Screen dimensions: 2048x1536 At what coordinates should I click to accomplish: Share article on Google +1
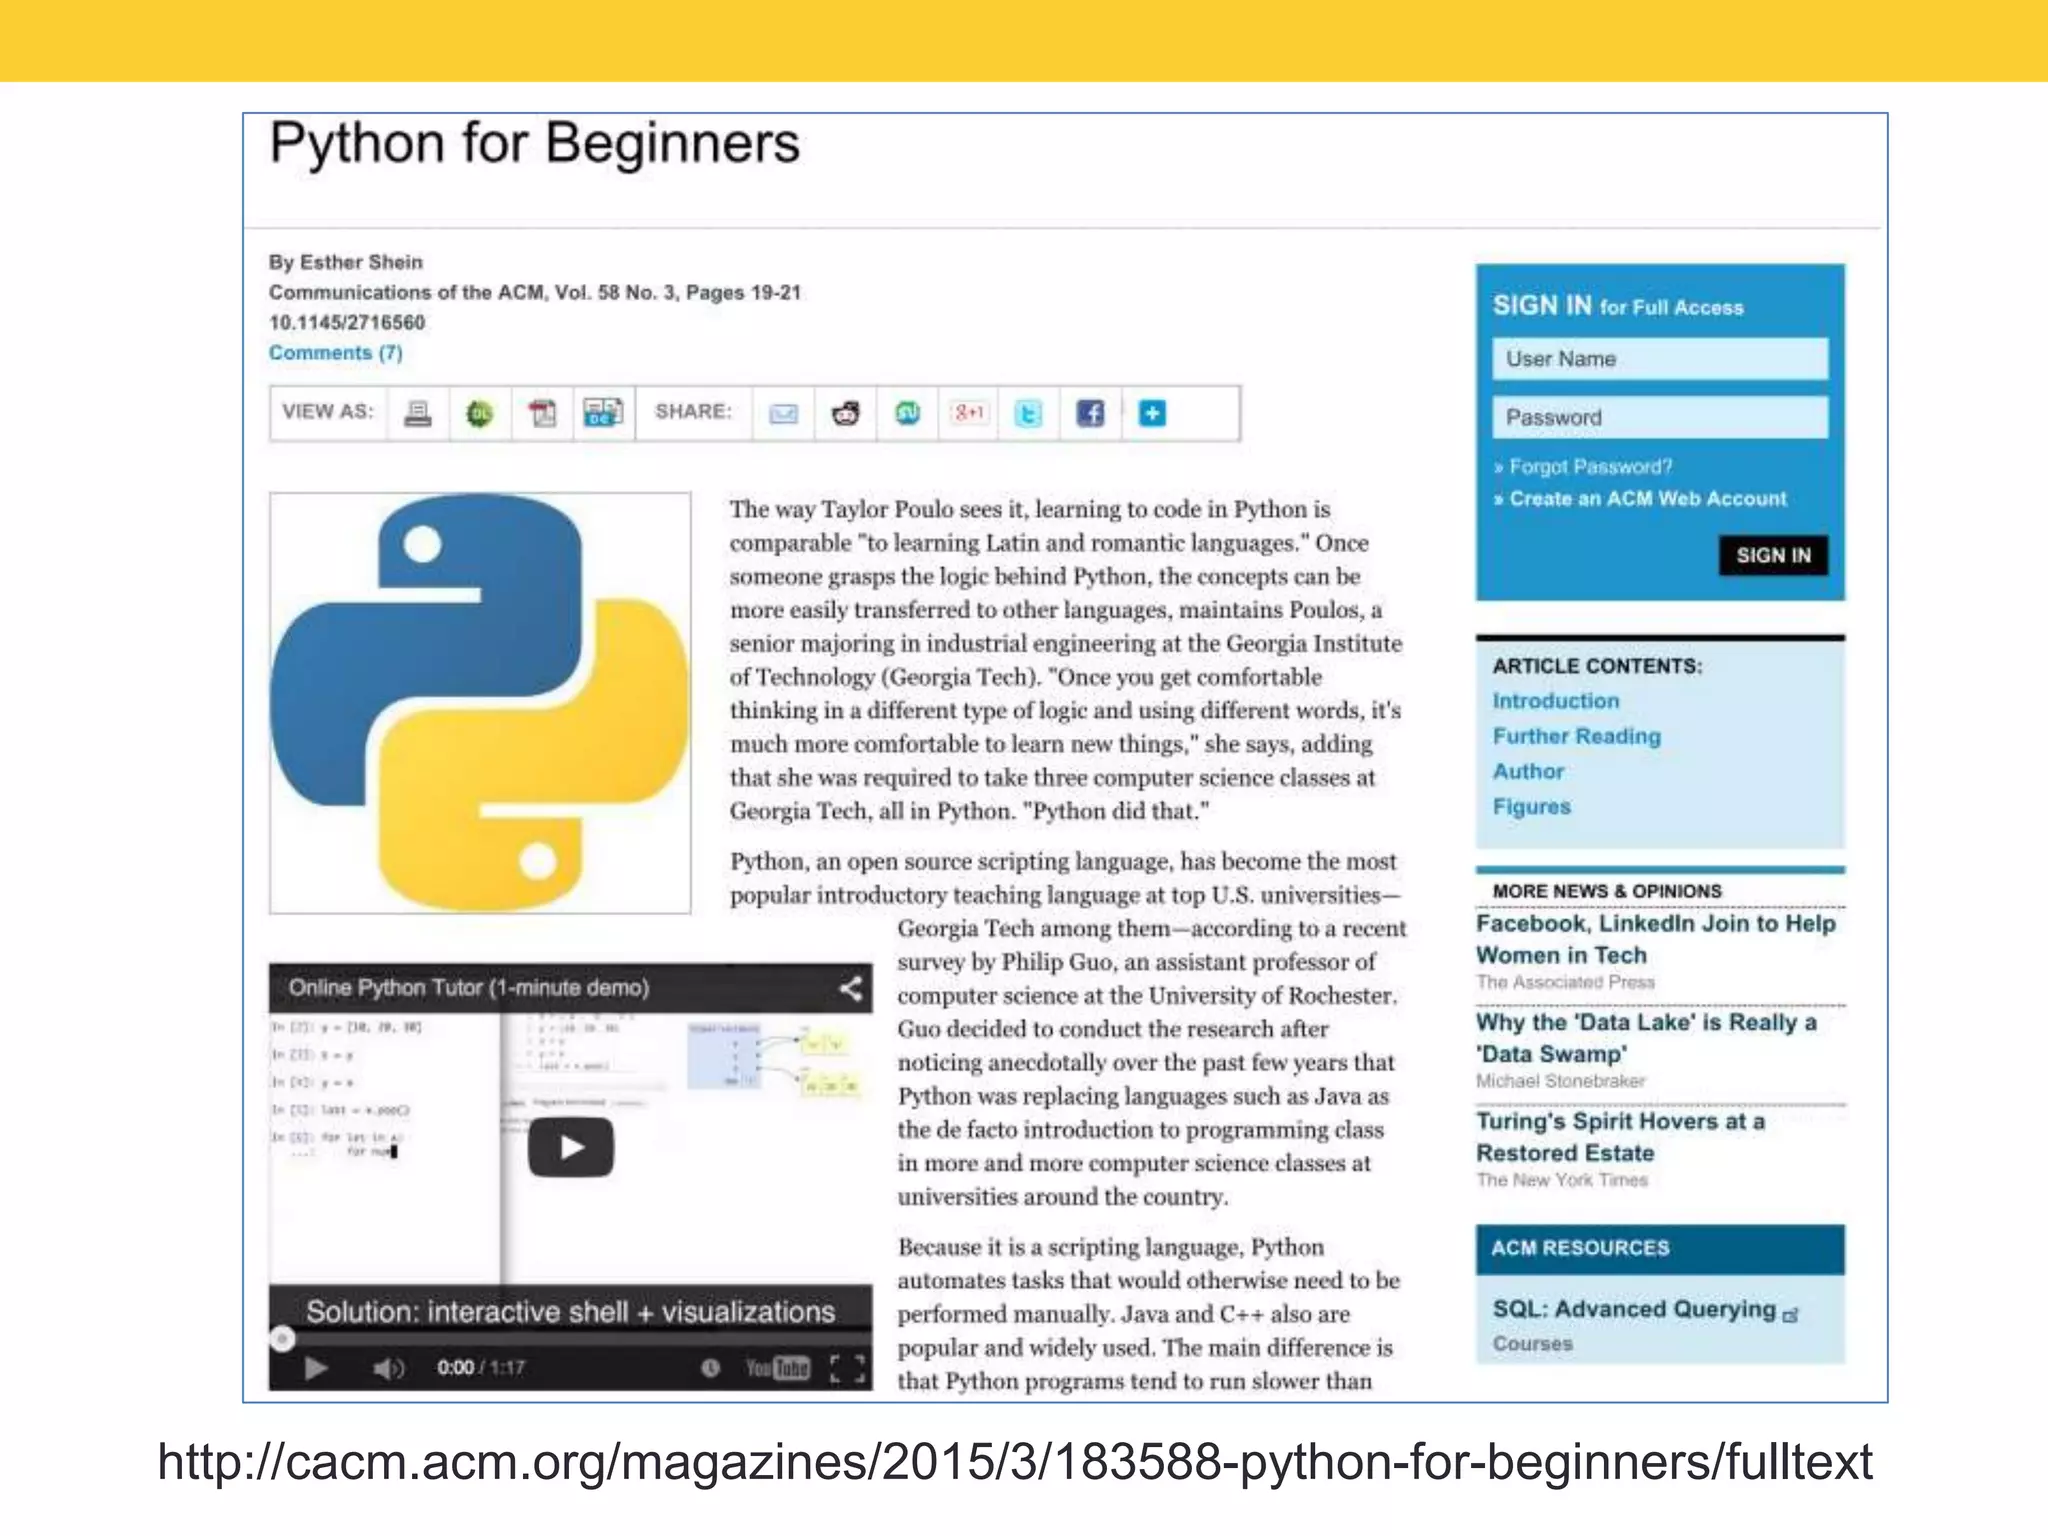[969, 413]
